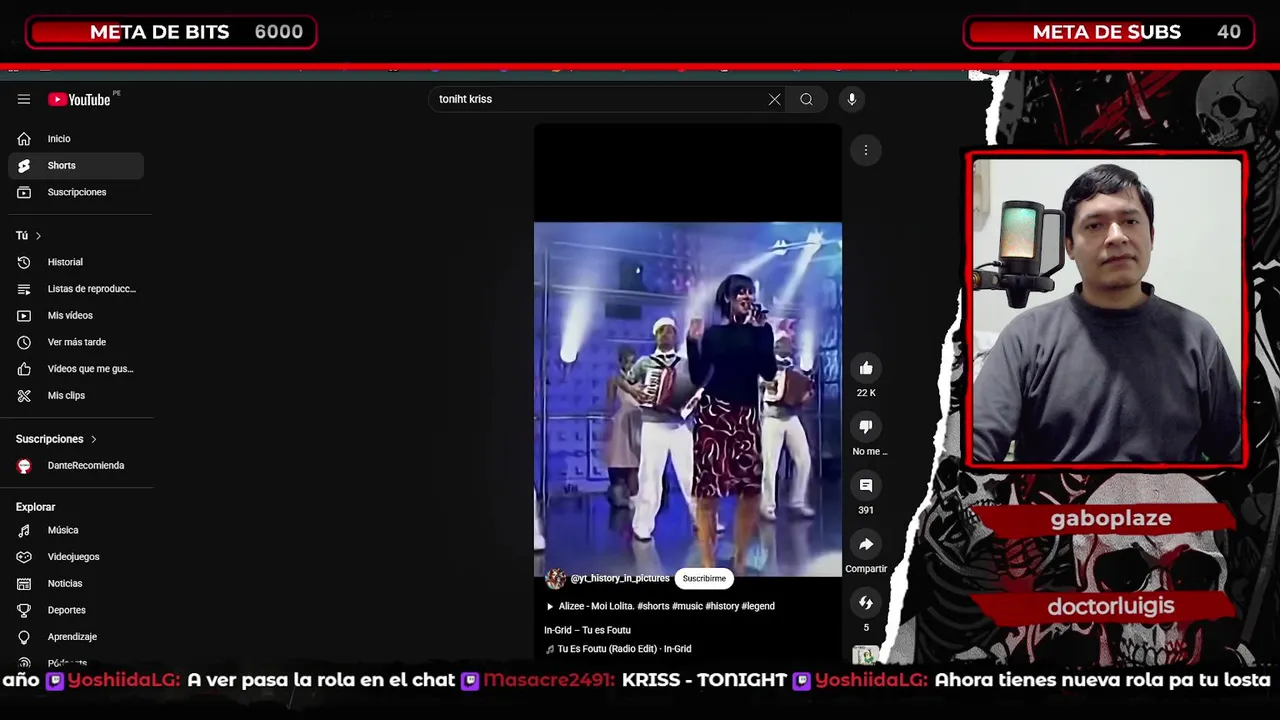Go to the YouTube home logo
Screen dimensions: 1280x720
[x=79, y=99]
